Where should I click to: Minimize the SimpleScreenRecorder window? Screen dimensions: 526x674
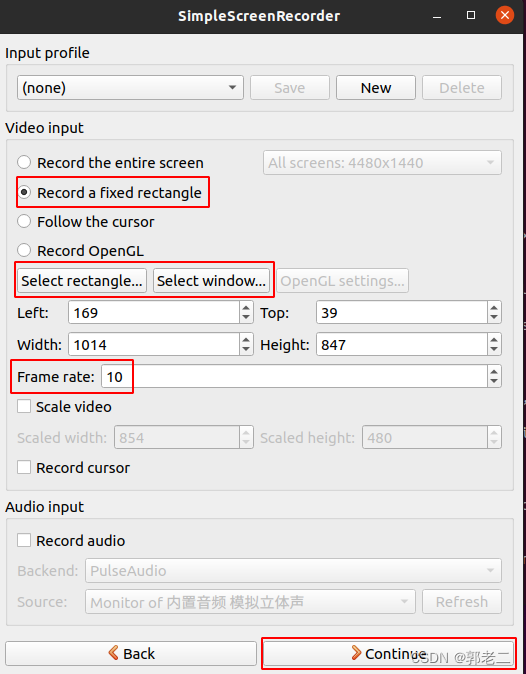[437, 16]
